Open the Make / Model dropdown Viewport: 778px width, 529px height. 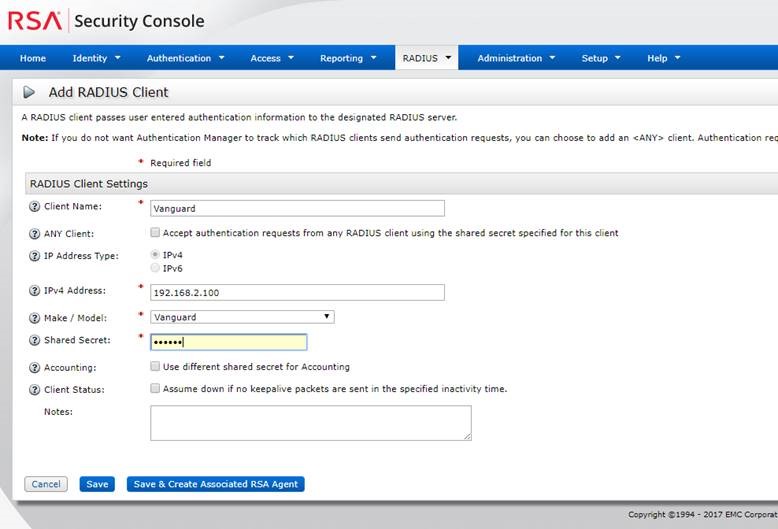pyautogui.click(x=242, y=317)
